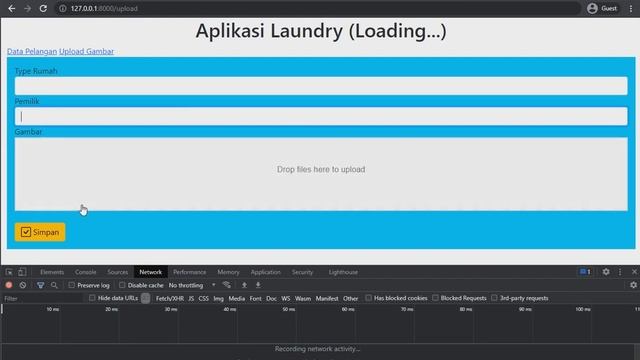Viewport: 640px width, 360px height.
Task: Close the DevTools panel
Action: [634, 272]
